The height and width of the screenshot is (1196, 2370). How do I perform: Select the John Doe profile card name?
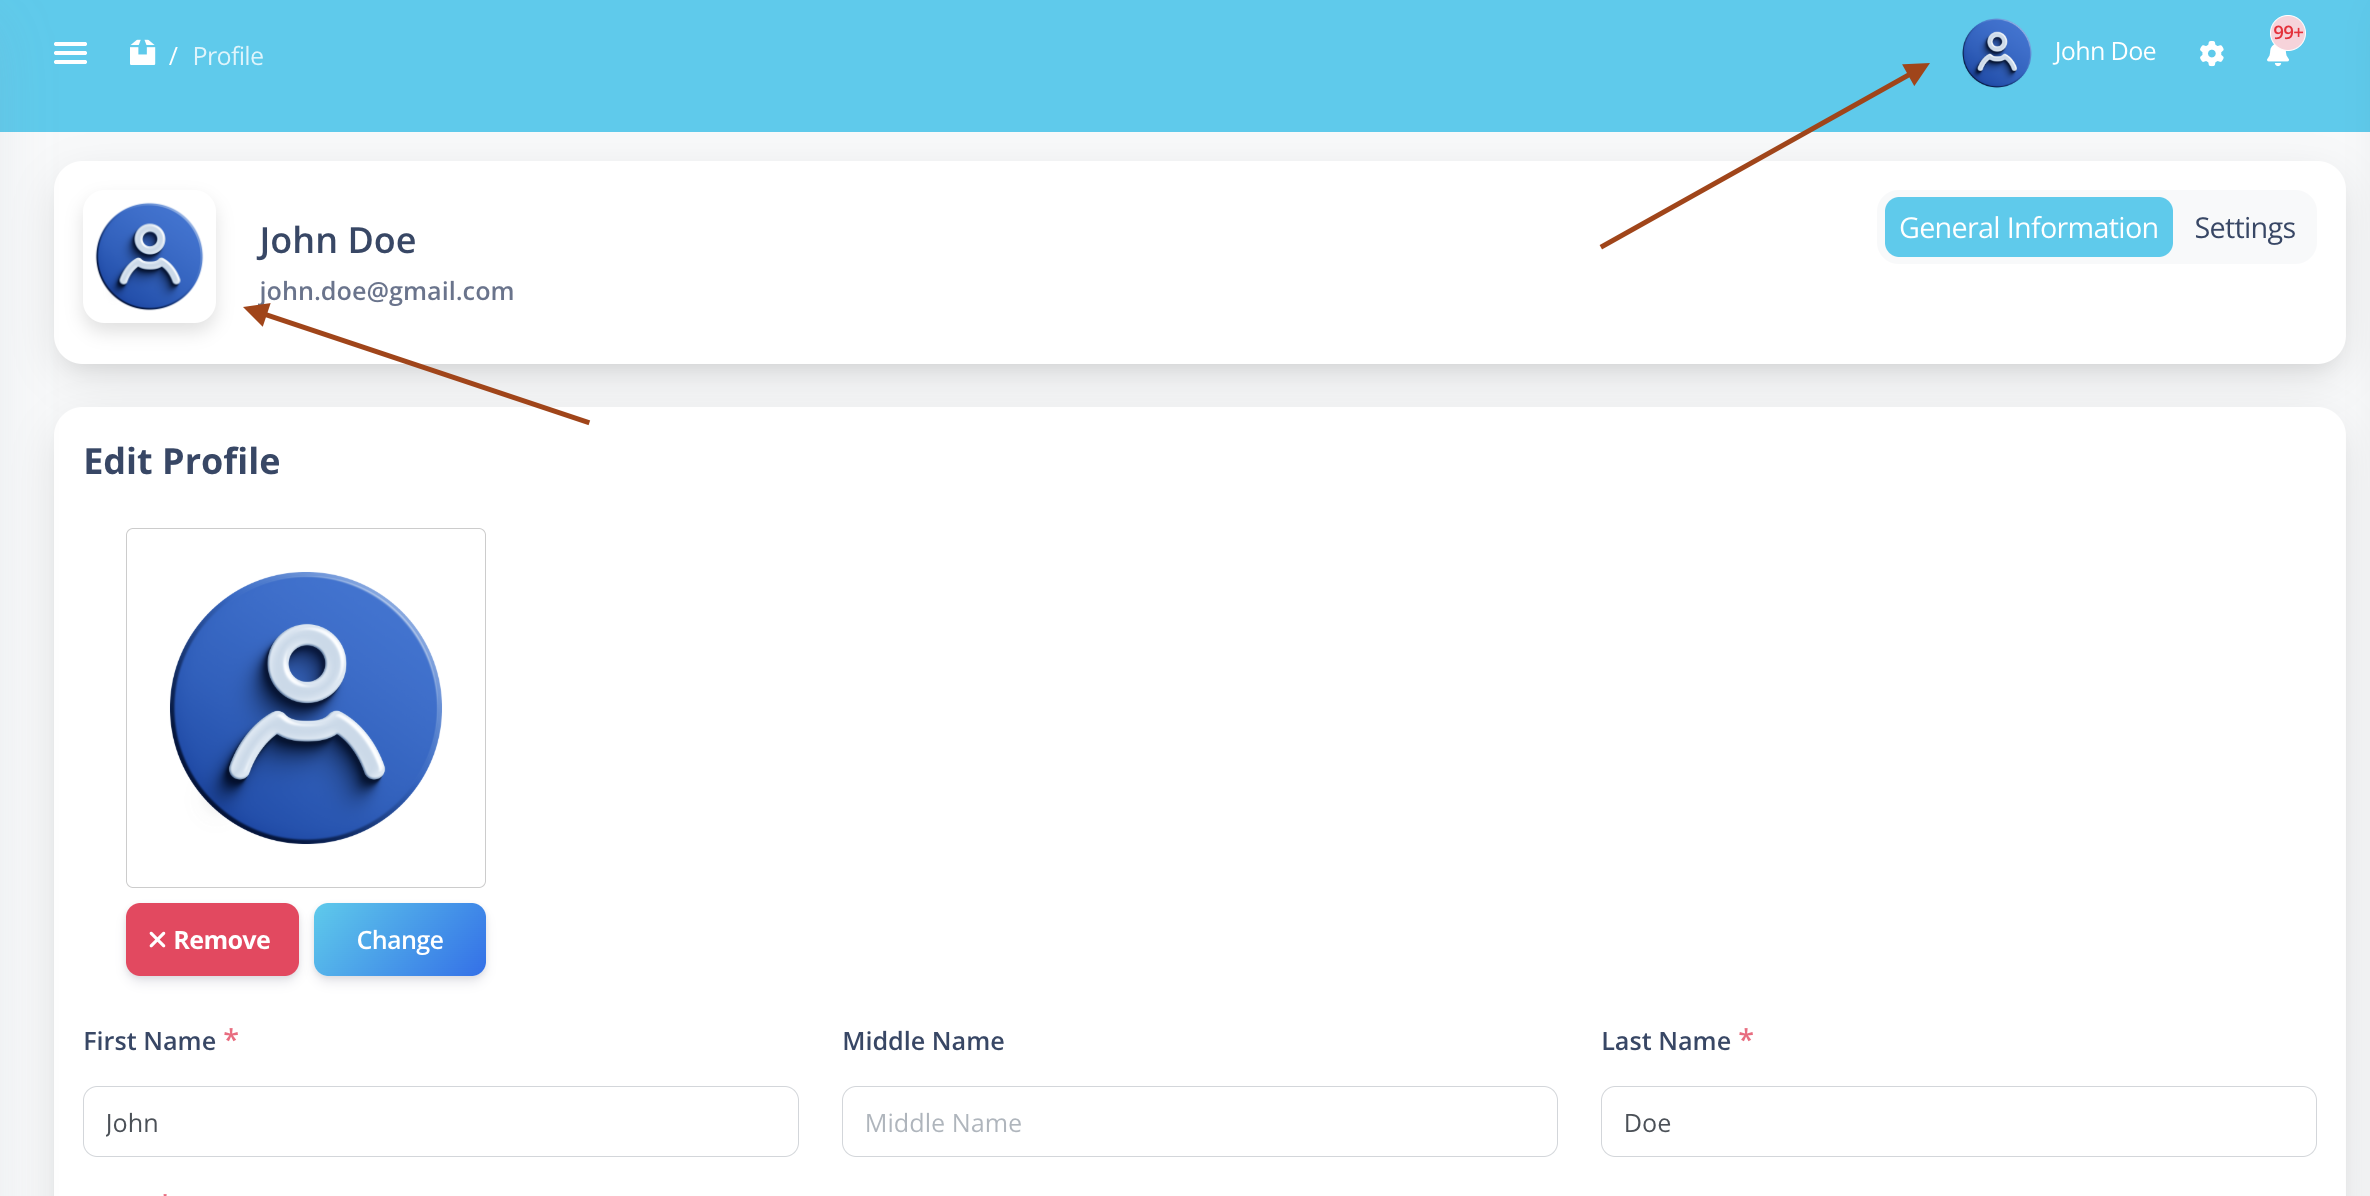[x=337, y=240]
